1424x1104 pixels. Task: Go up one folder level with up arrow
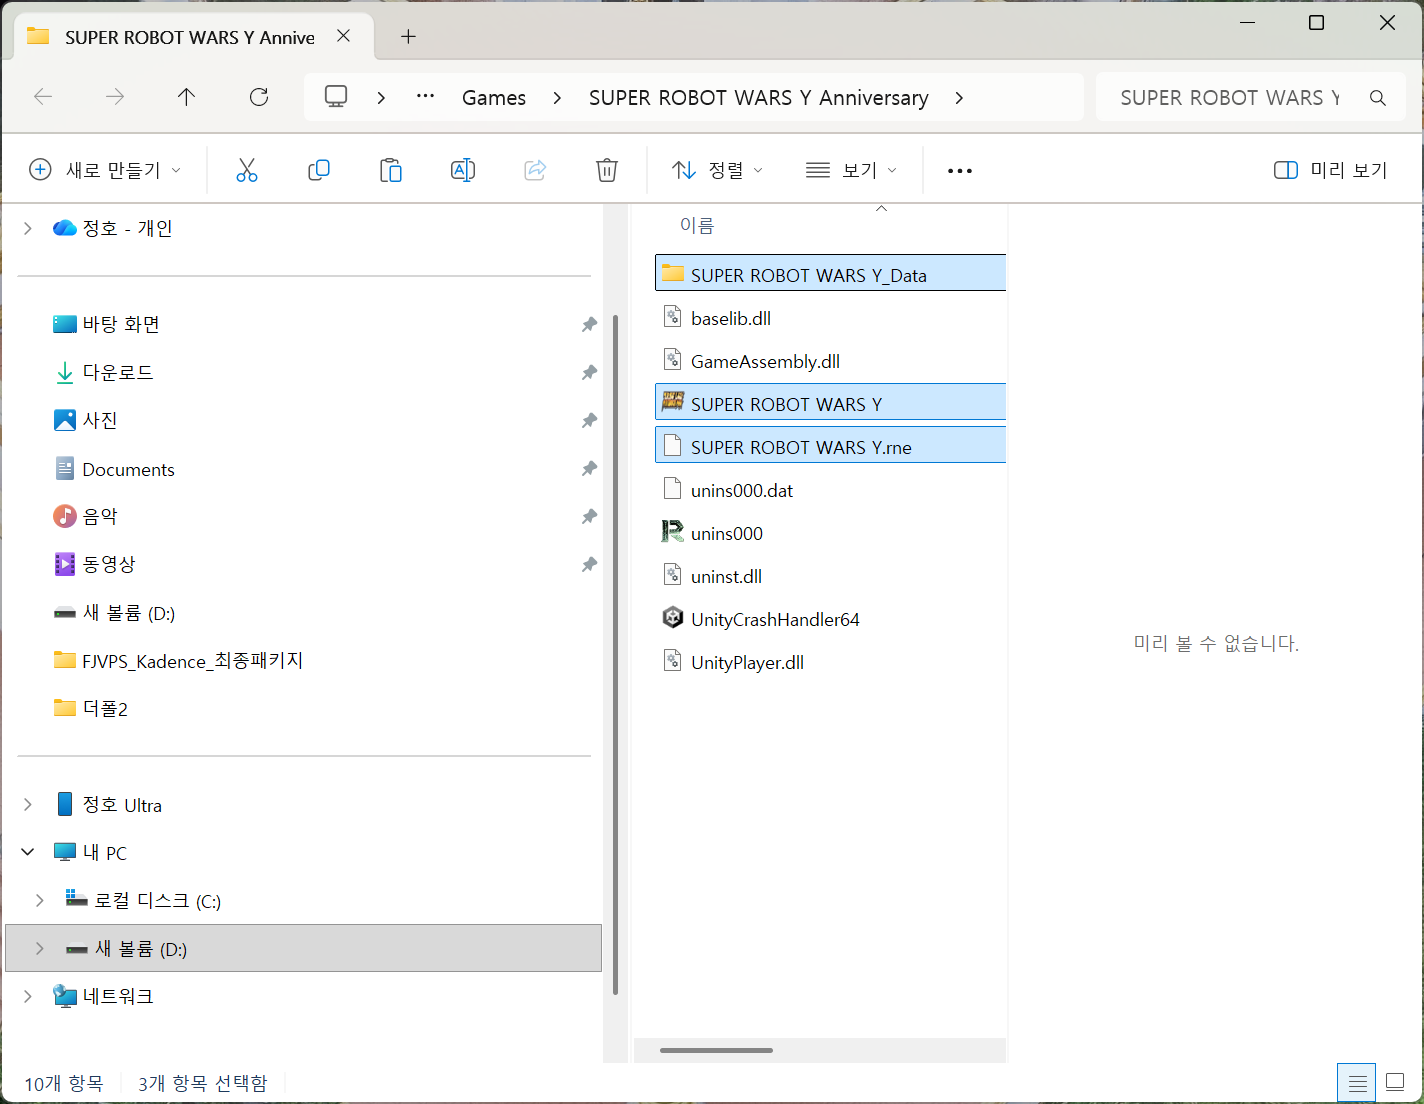pyautogui.click(x=187, y=97)
